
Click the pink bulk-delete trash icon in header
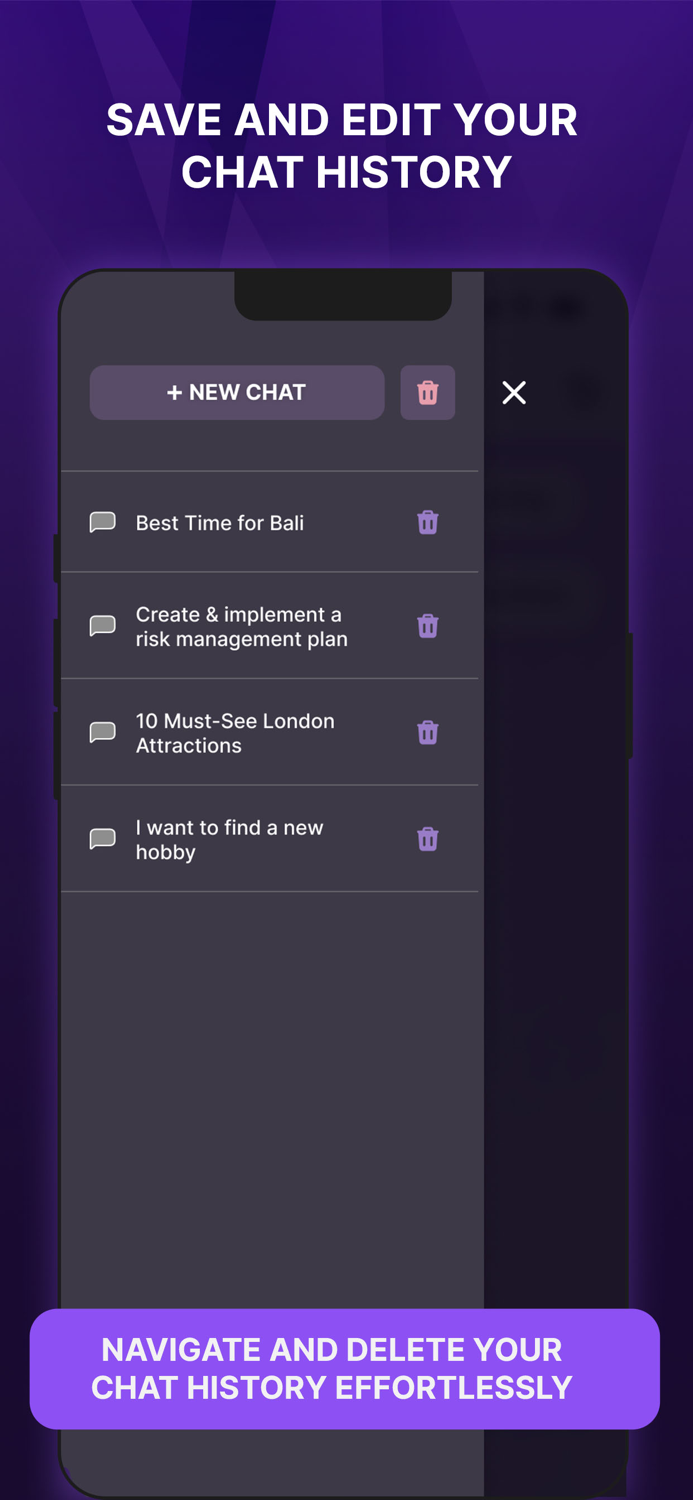[x=428, y=392]
